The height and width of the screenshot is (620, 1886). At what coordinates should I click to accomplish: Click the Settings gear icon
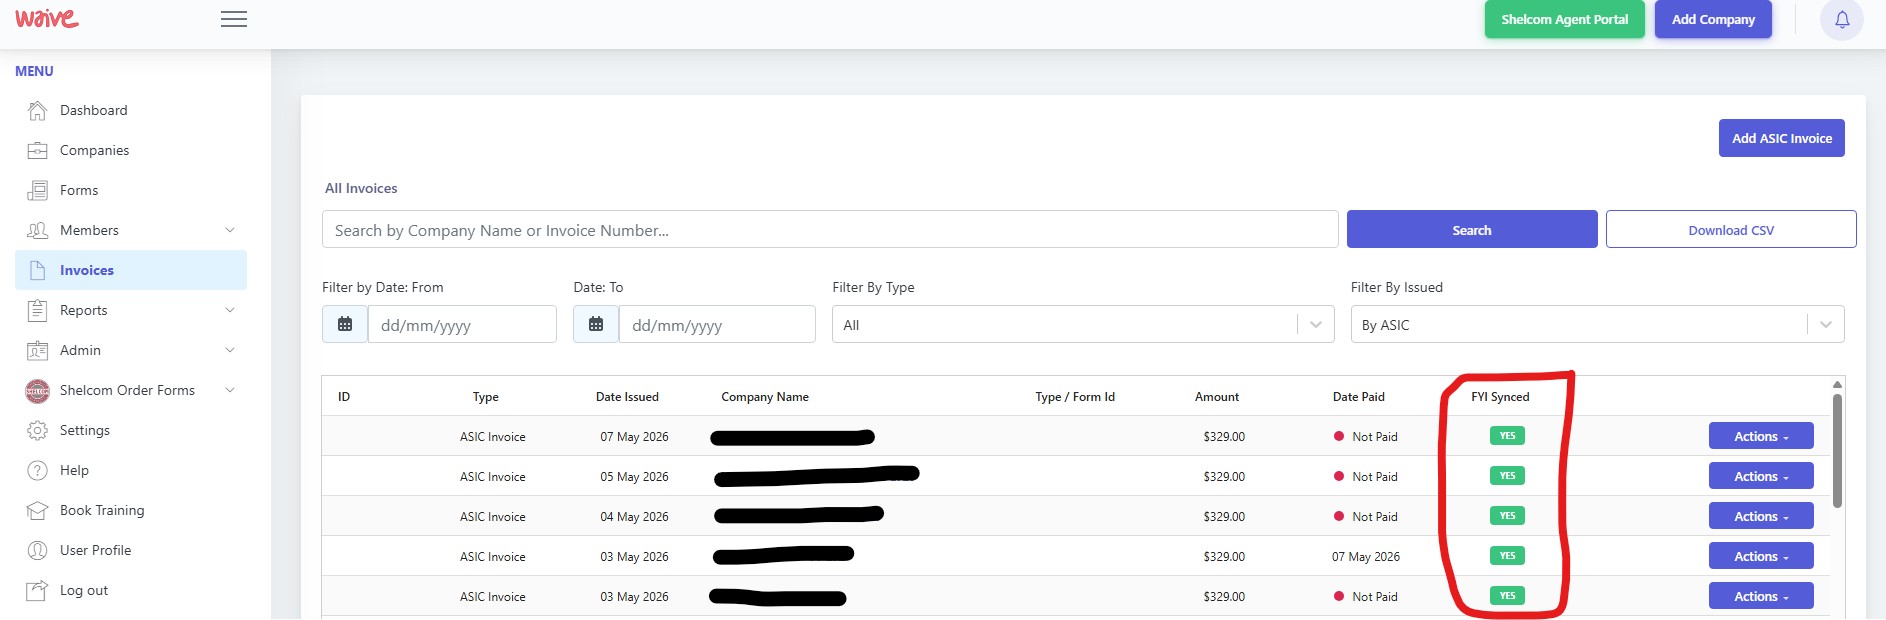coord(37,430)
